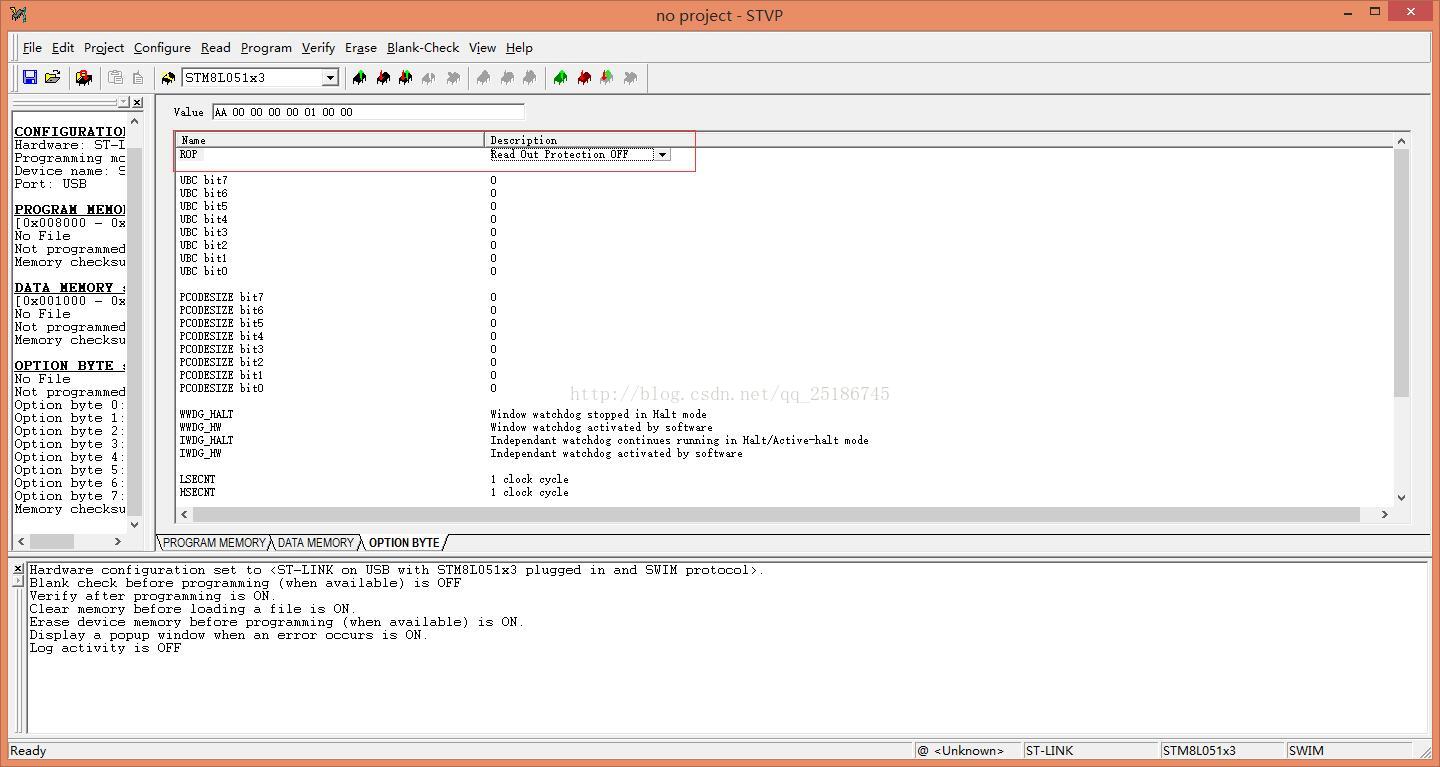
Task: Click red-arrow Program current tab icon
Action: tap(383, 77)
